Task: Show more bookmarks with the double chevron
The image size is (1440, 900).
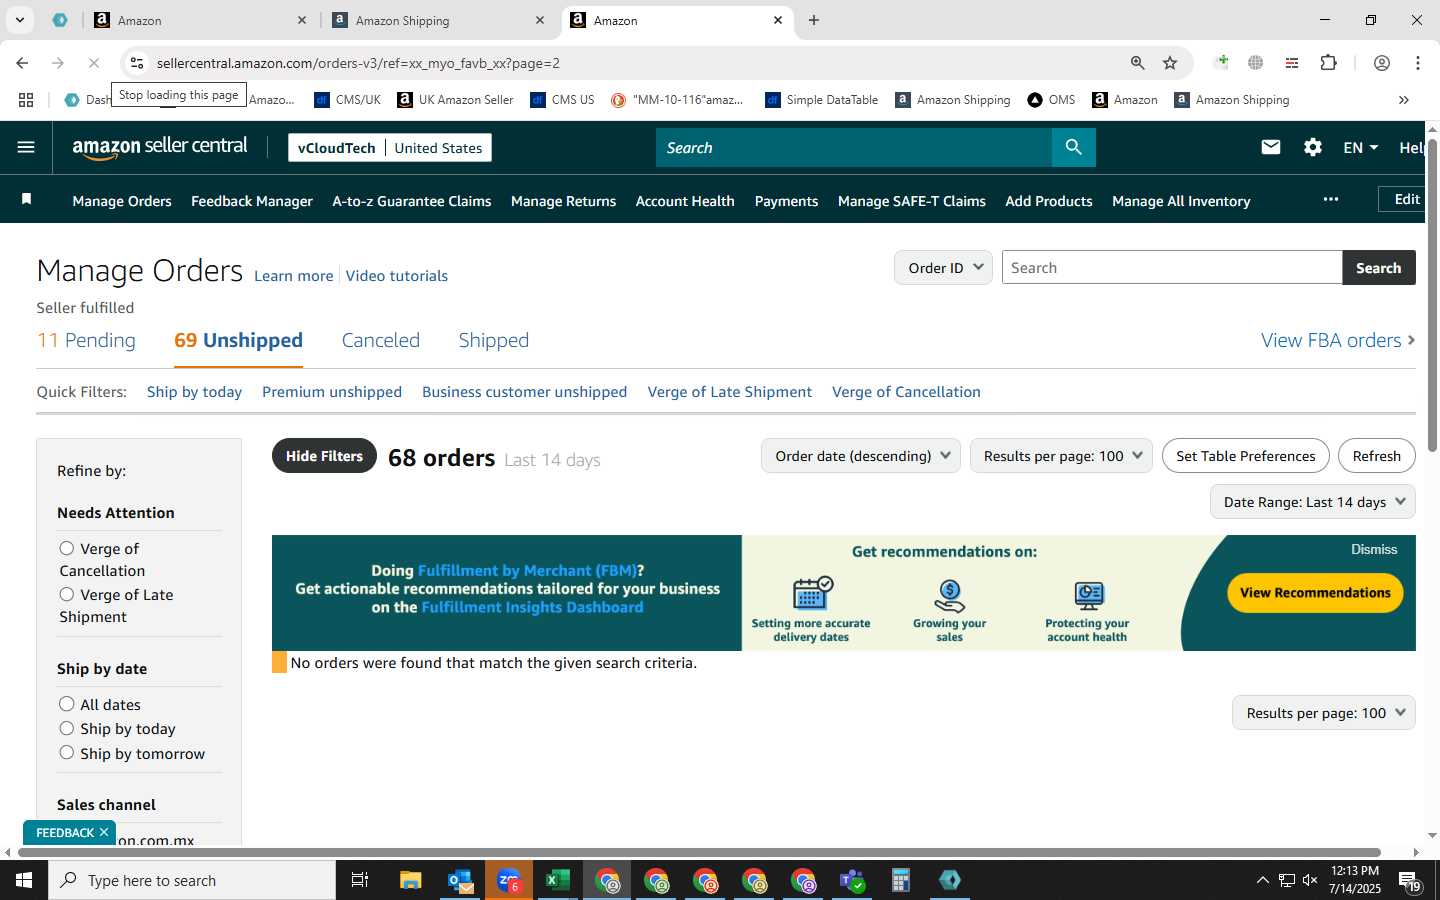Action: (1404, 100)
